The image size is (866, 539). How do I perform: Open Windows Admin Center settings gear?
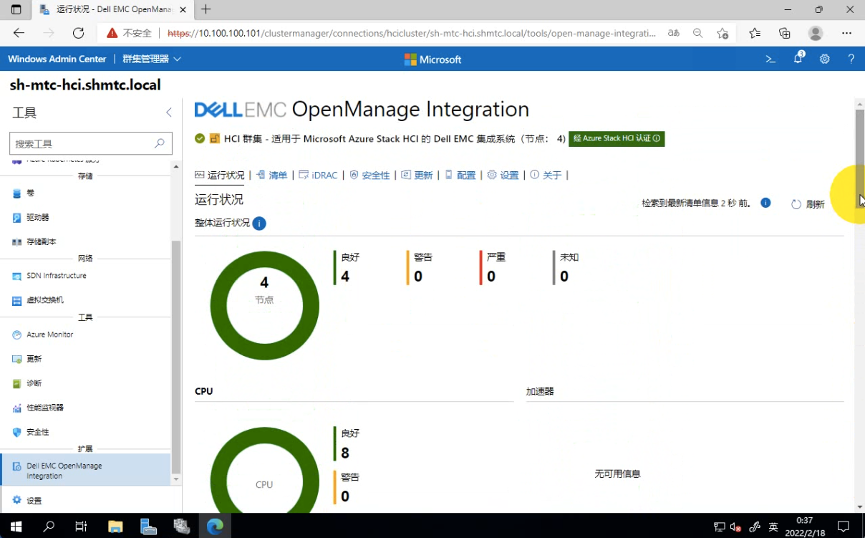click(825, 59)
